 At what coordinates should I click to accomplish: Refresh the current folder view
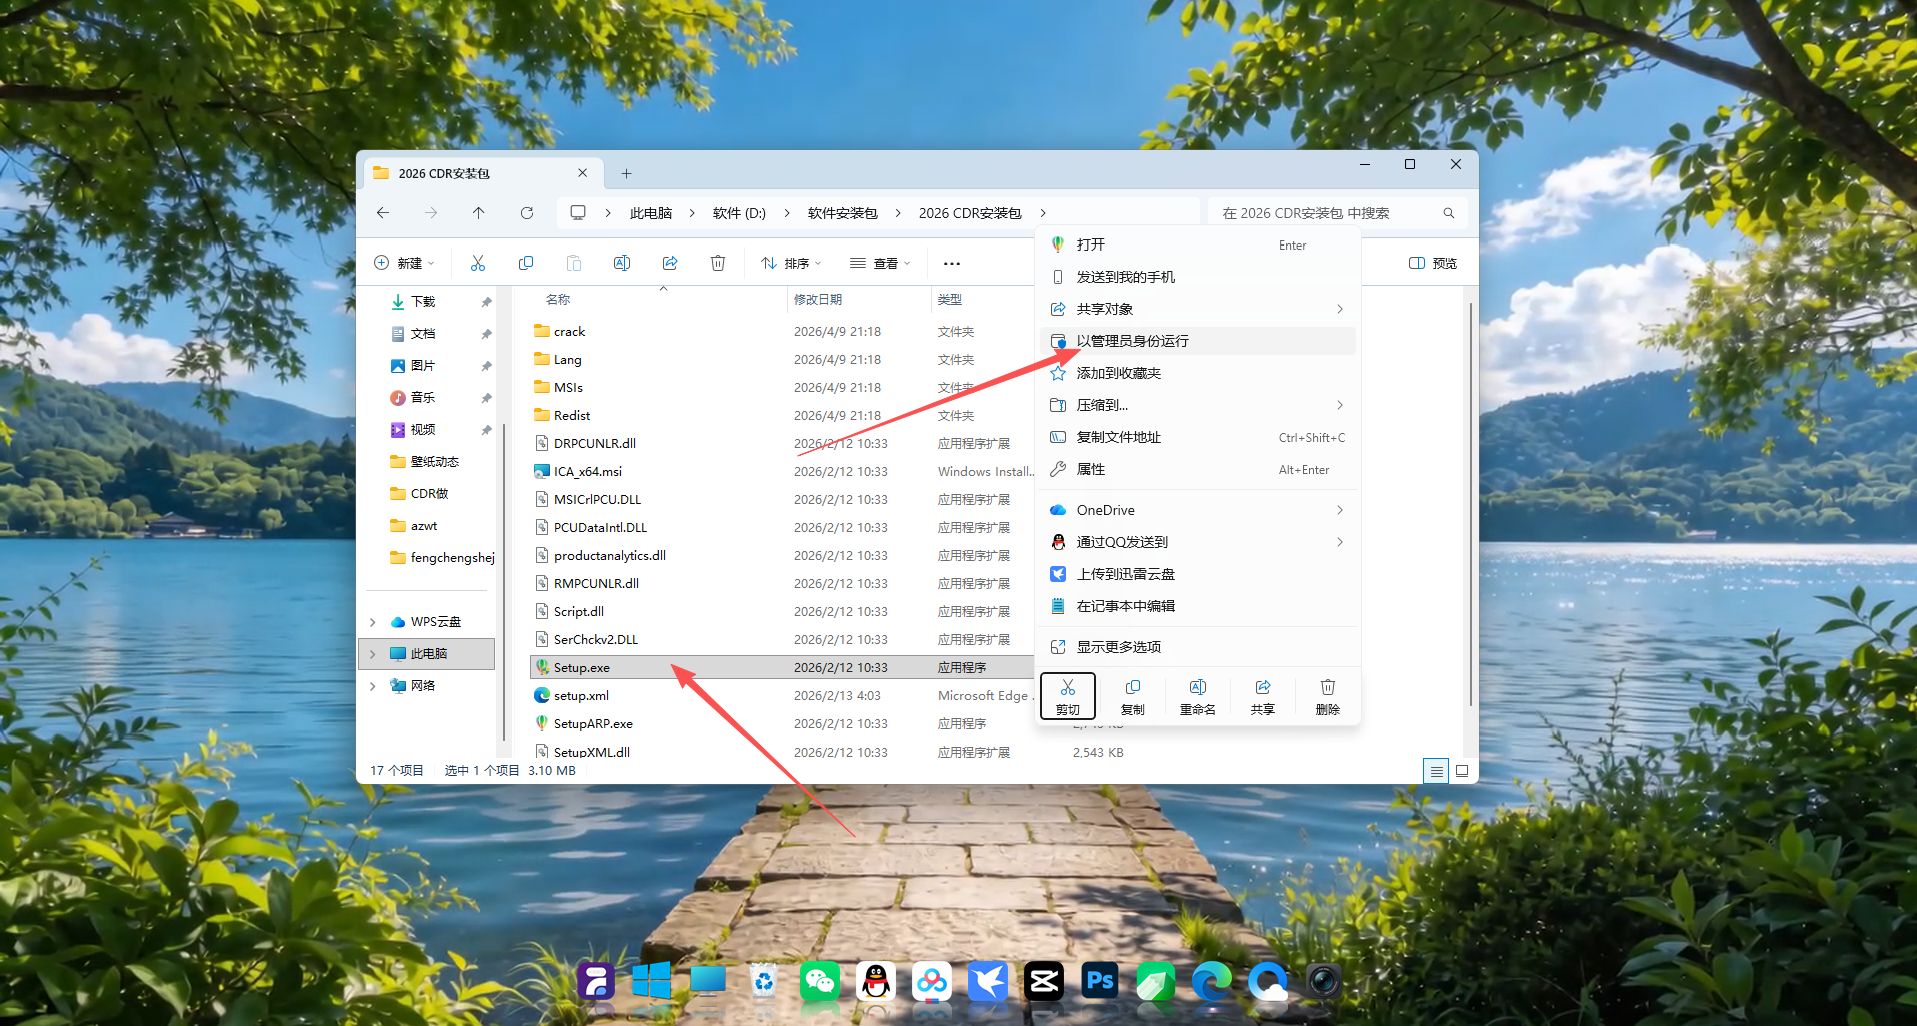[x=527, y=213]
